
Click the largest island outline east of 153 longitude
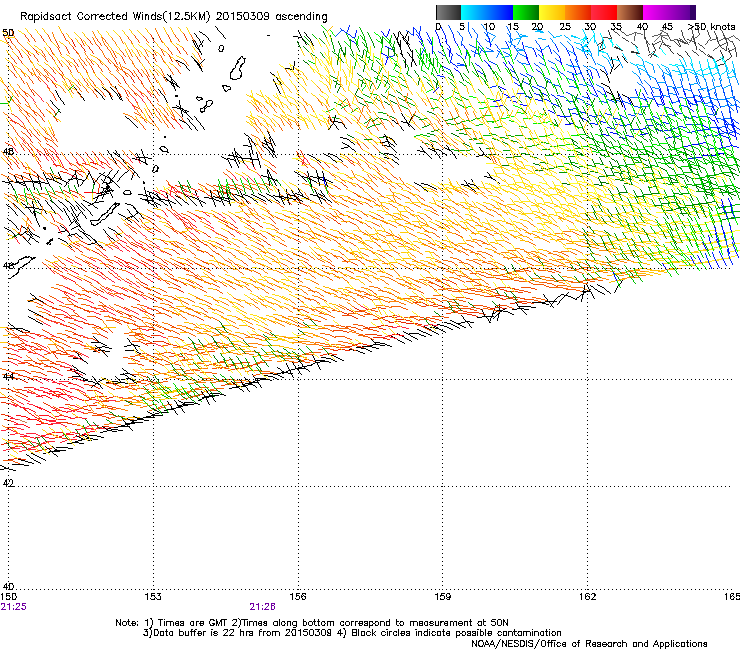237,68
